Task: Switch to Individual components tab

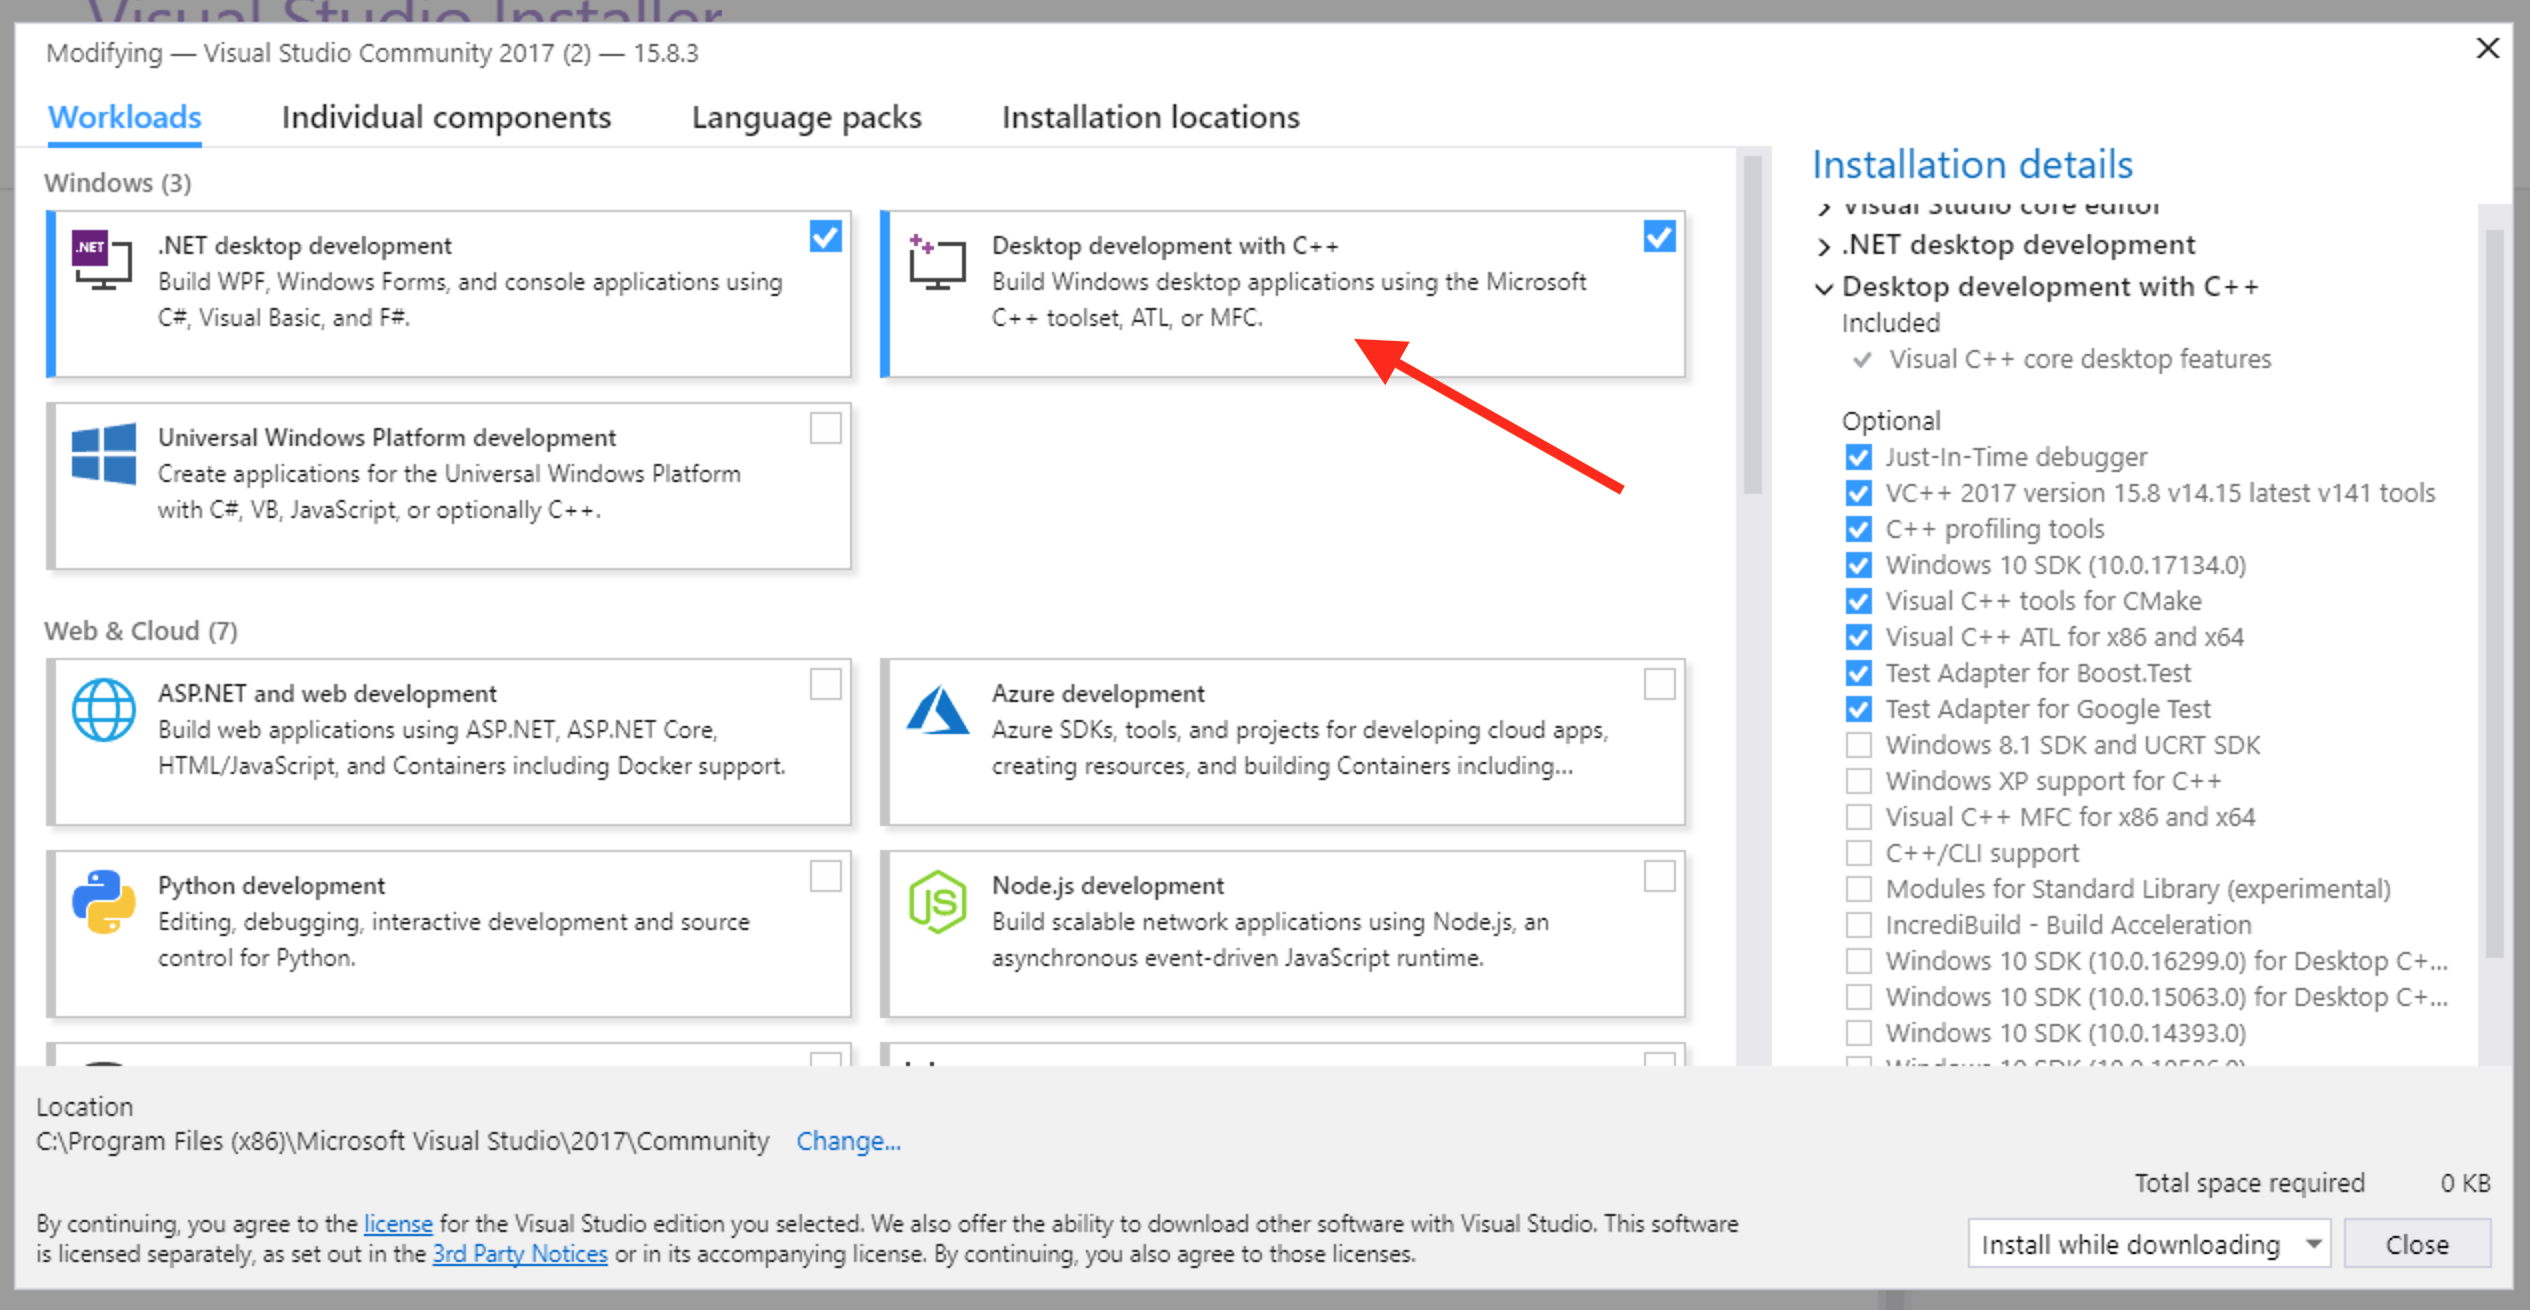Action: [446, 118]
